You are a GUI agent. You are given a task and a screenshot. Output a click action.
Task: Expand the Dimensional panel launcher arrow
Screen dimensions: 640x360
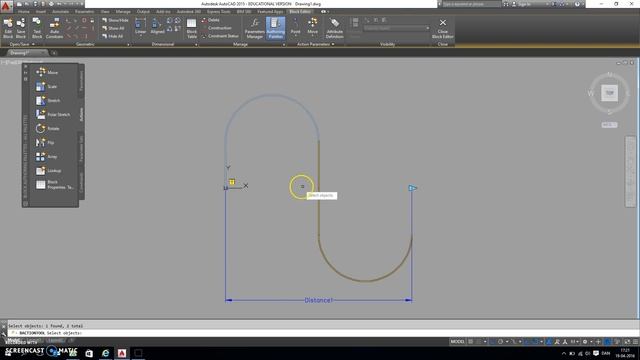click(196, 44)
